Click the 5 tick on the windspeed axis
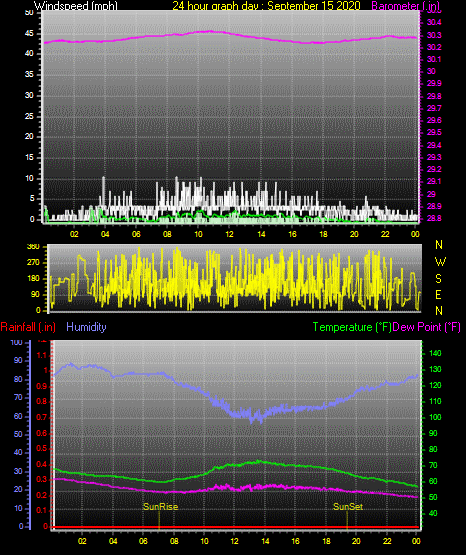Screen dimensions: 466x555 click(x=32, y=199)
